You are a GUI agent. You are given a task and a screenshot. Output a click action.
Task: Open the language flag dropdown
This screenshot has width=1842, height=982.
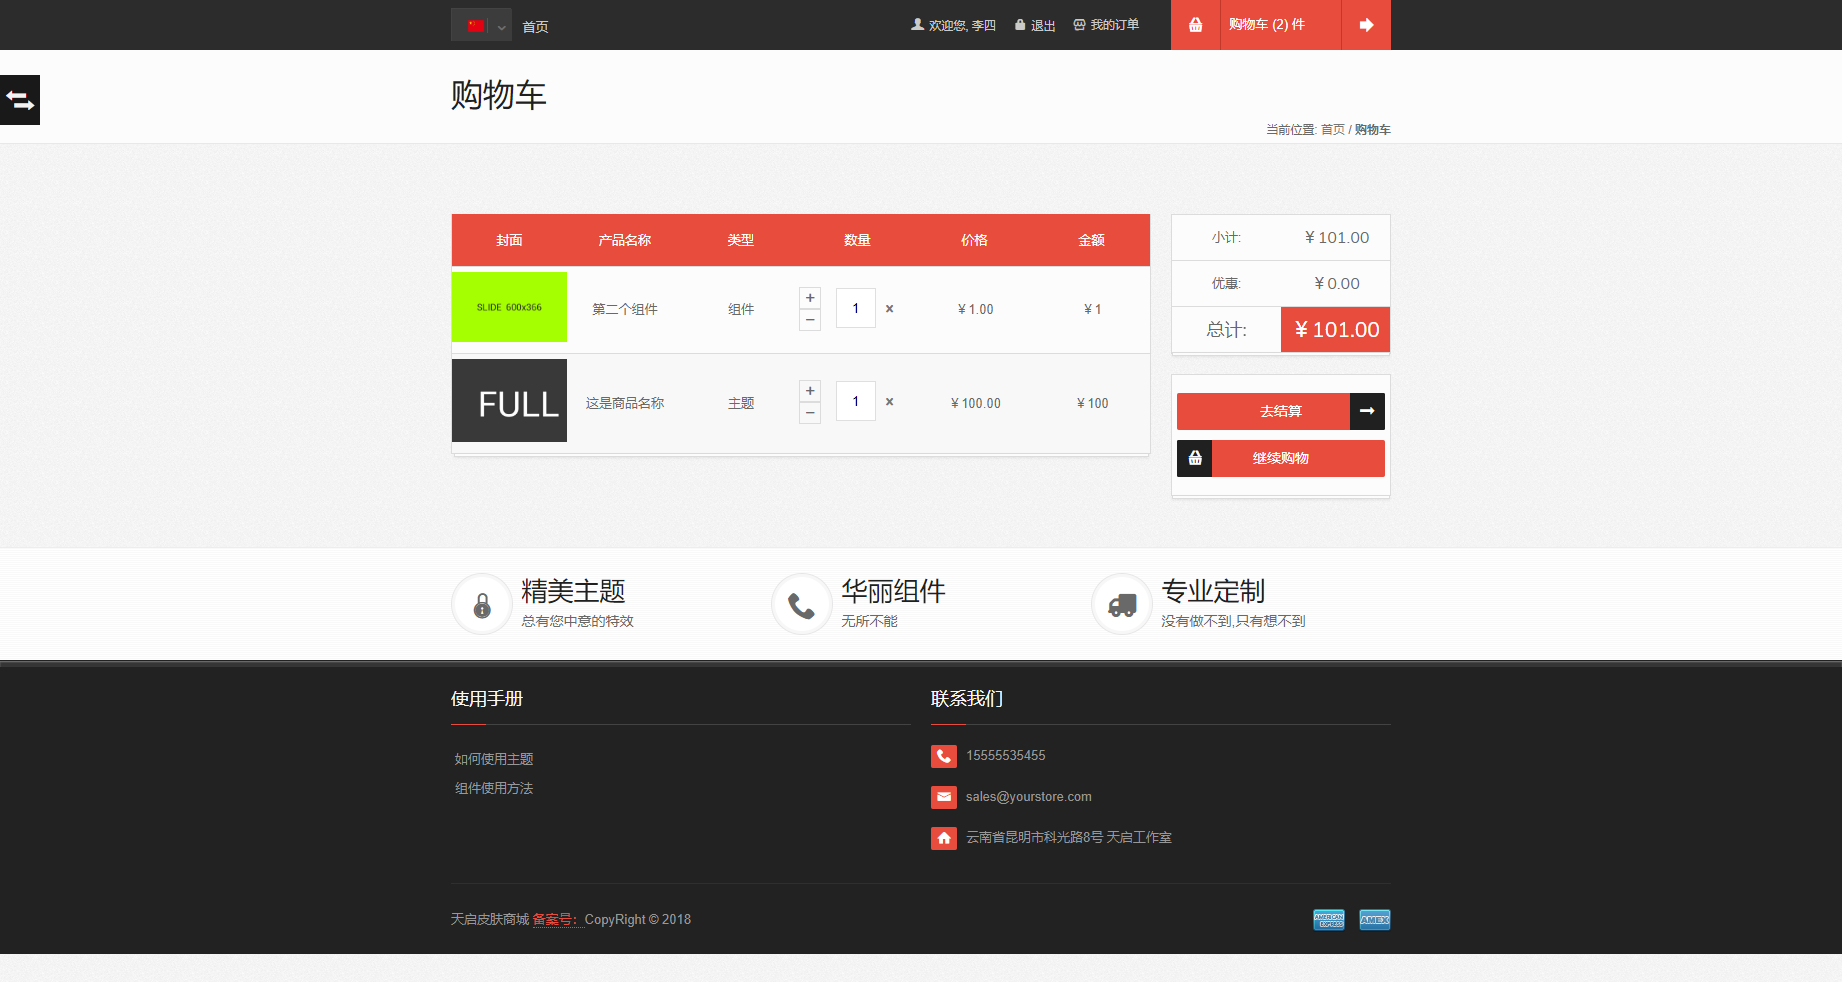(x=481, y=24)
